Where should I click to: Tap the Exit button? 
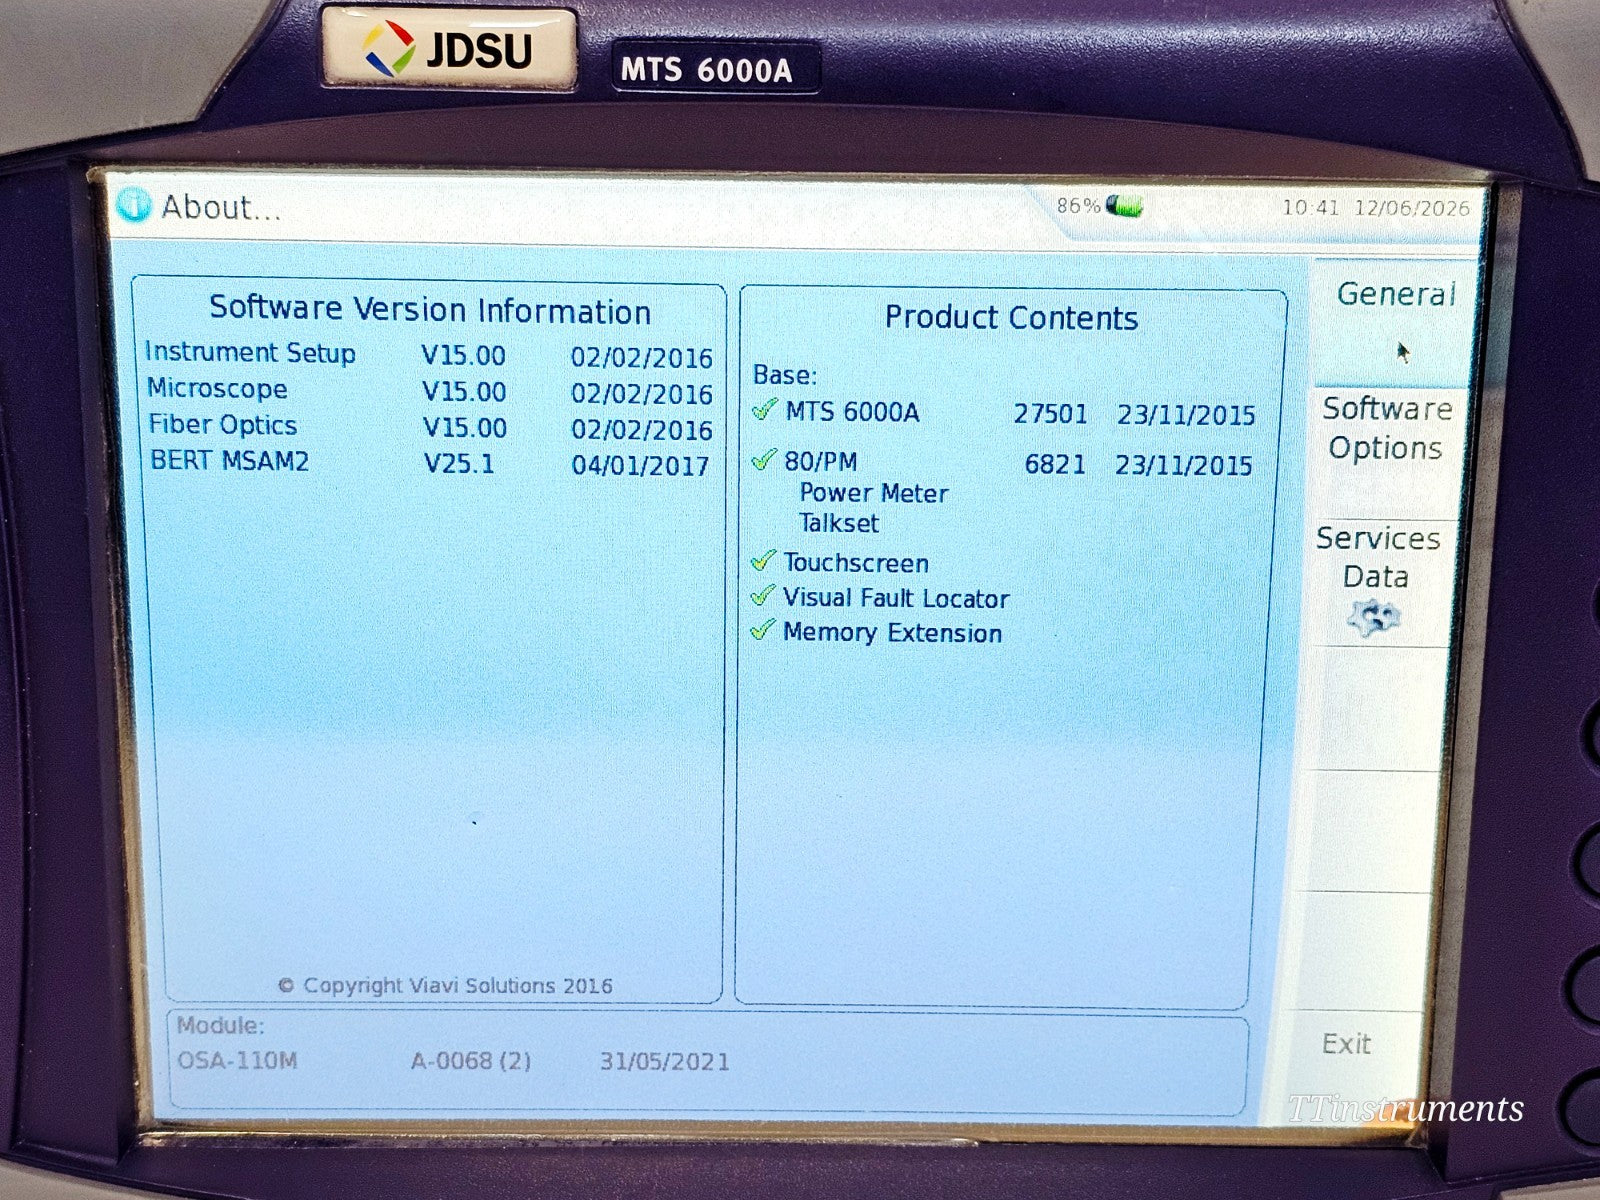click(x=1346, y=1045)
